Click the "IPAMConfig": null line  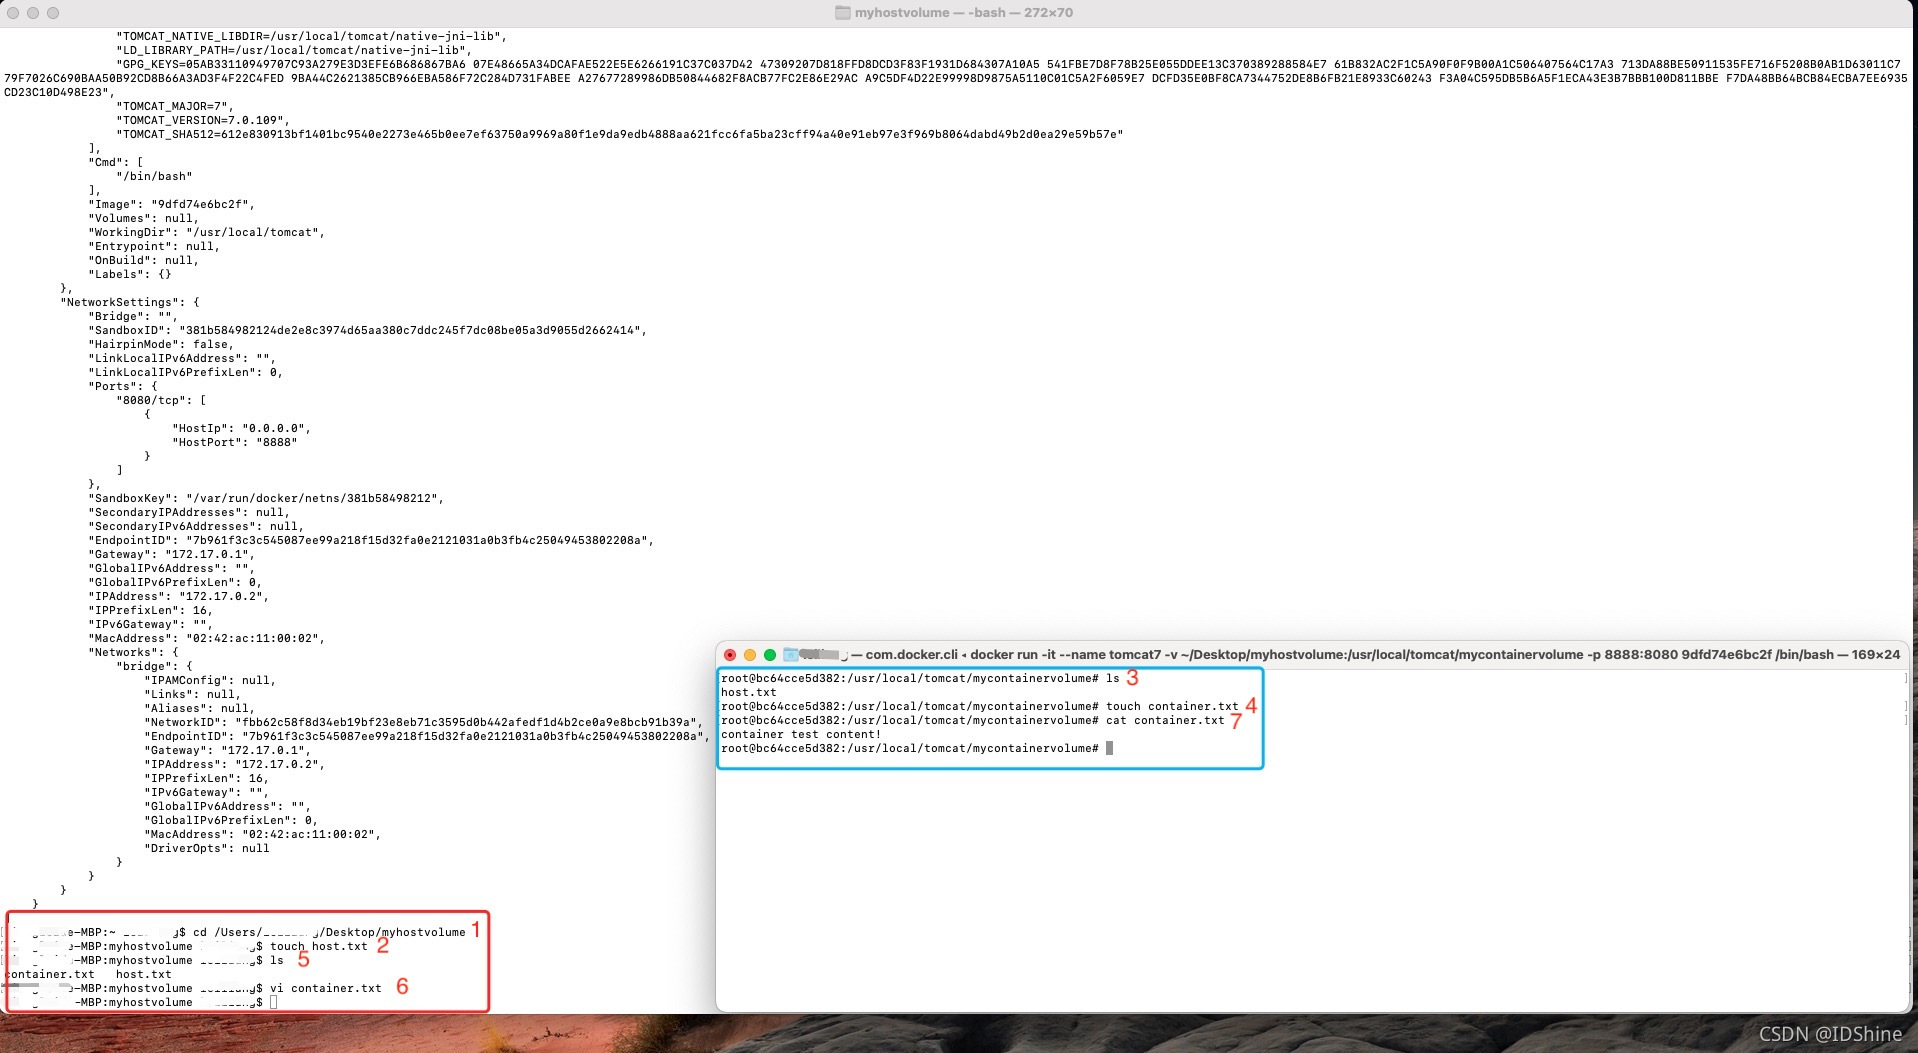(210, 680)
